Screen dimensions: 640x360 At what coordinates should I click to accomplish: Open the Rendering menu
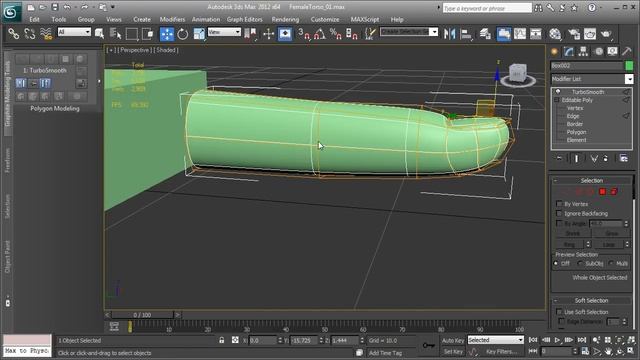point(285,19)
